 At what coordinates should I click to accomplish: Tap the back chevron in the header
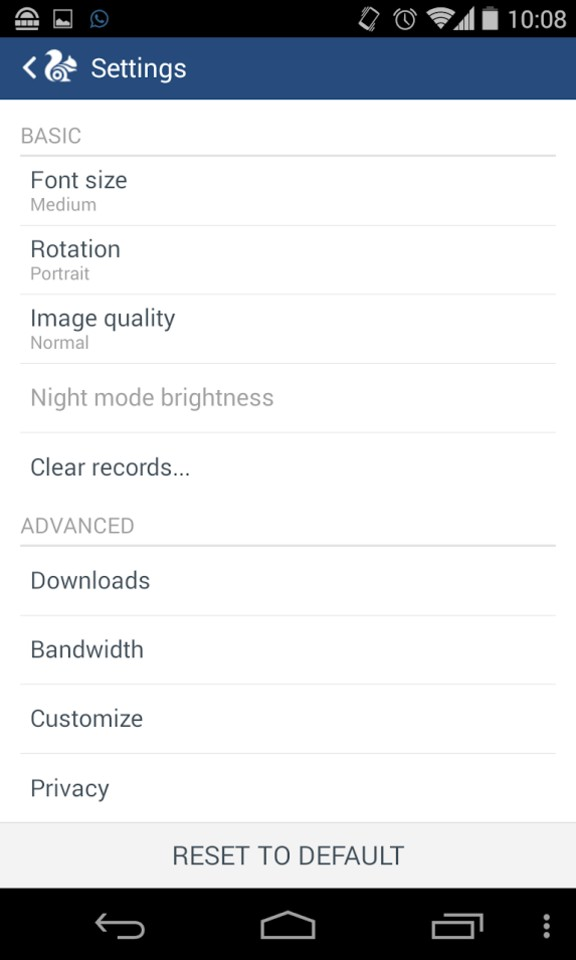pyautogui.click(x=29, y=68)
